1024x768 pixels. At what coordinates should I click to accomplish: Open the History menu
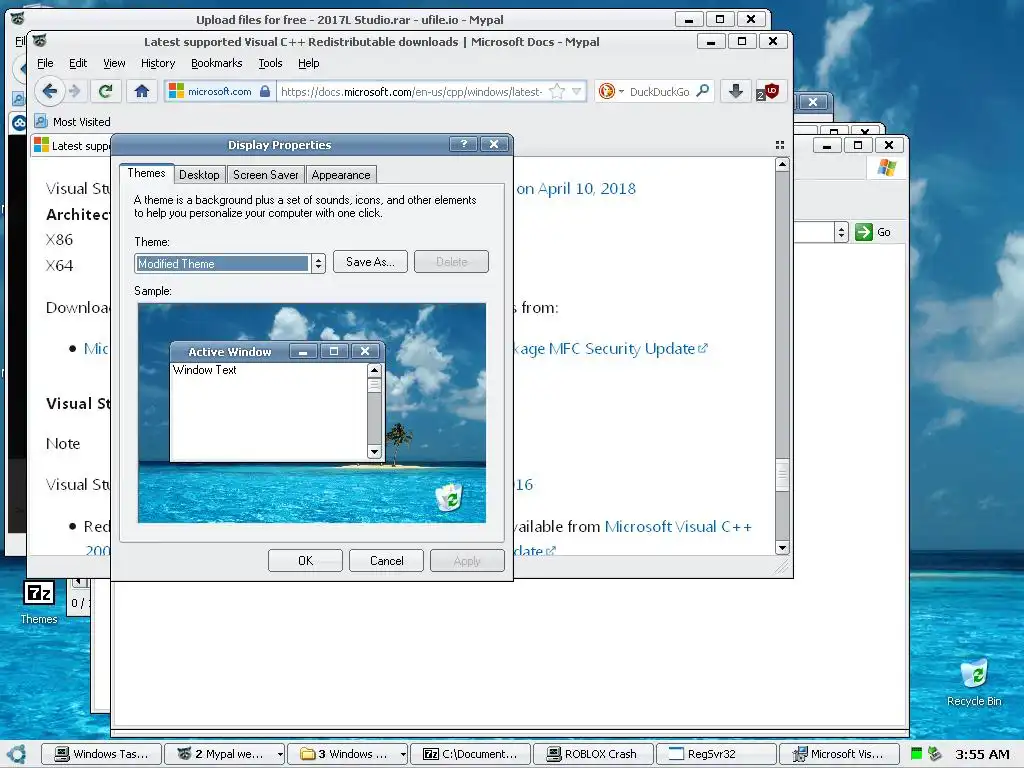pos(158,63)
